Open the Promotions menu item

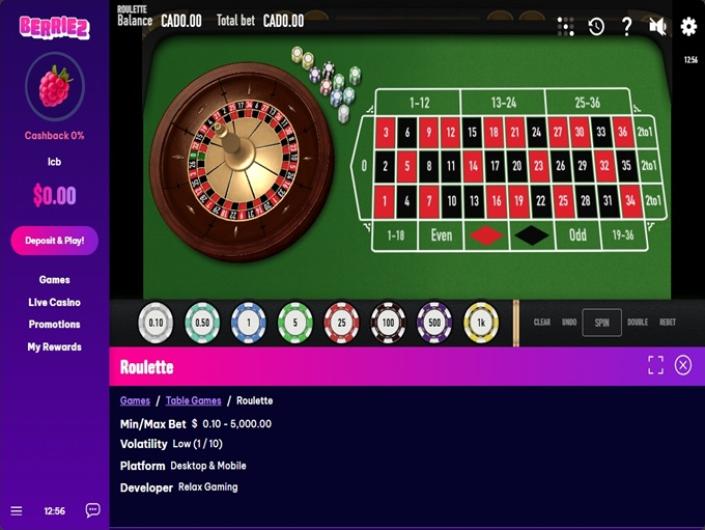click(x=54, y=324)
